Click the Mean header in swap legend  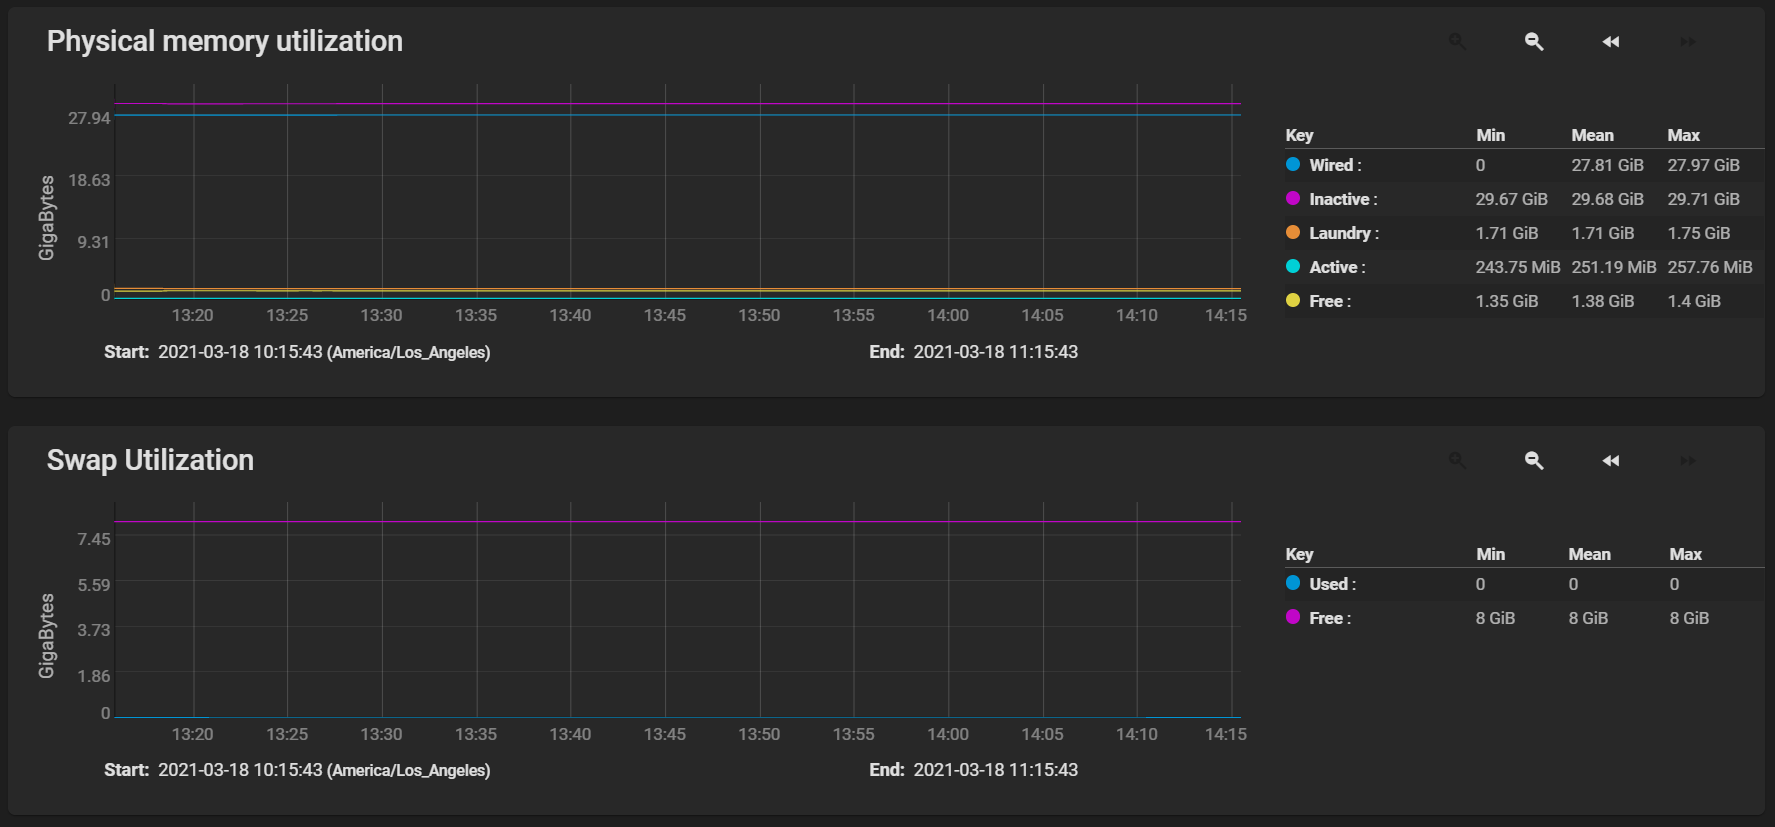(1589, 554)
